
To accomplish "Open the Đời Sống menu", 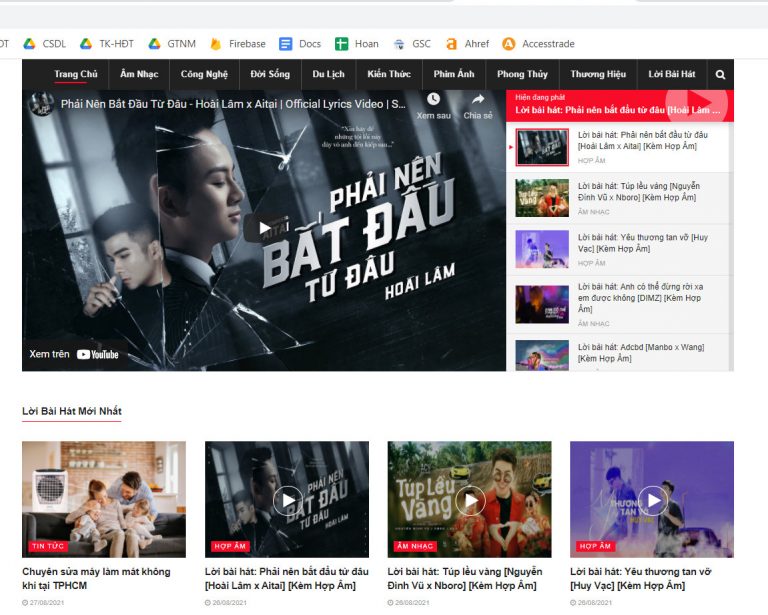I will point(270,74).
